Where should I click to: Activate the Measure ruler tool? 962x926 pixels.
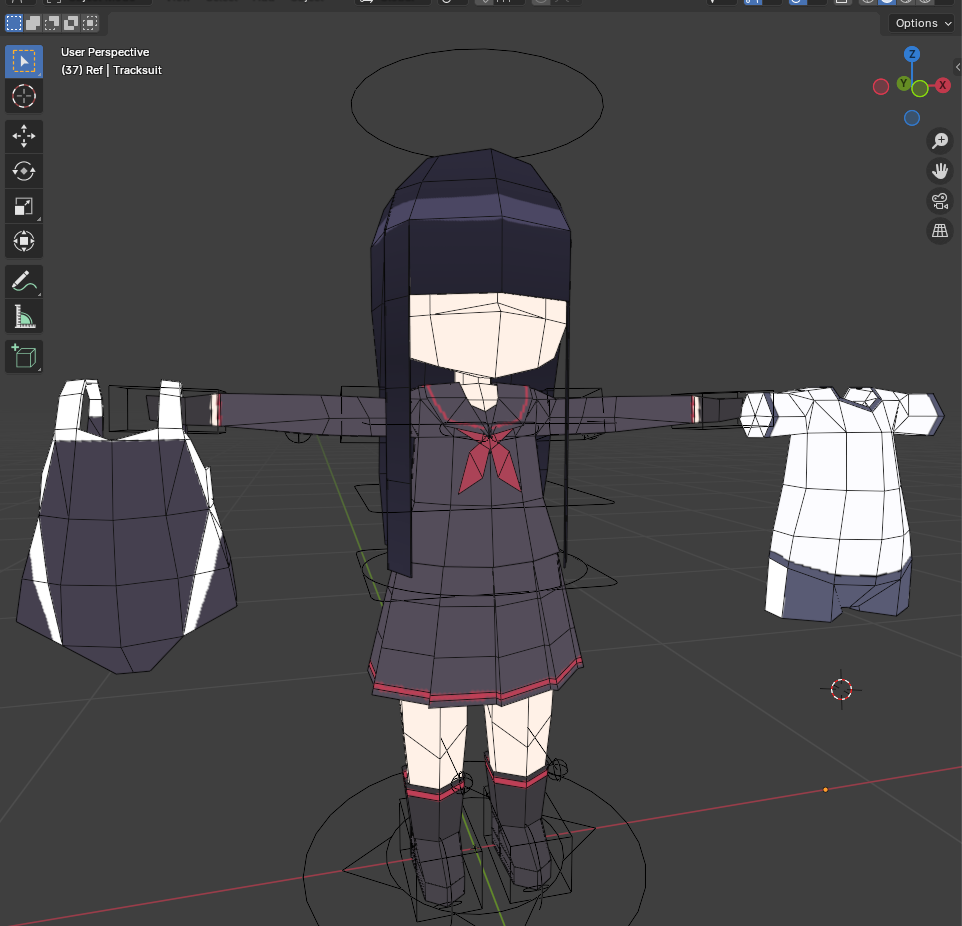[24, 317]
